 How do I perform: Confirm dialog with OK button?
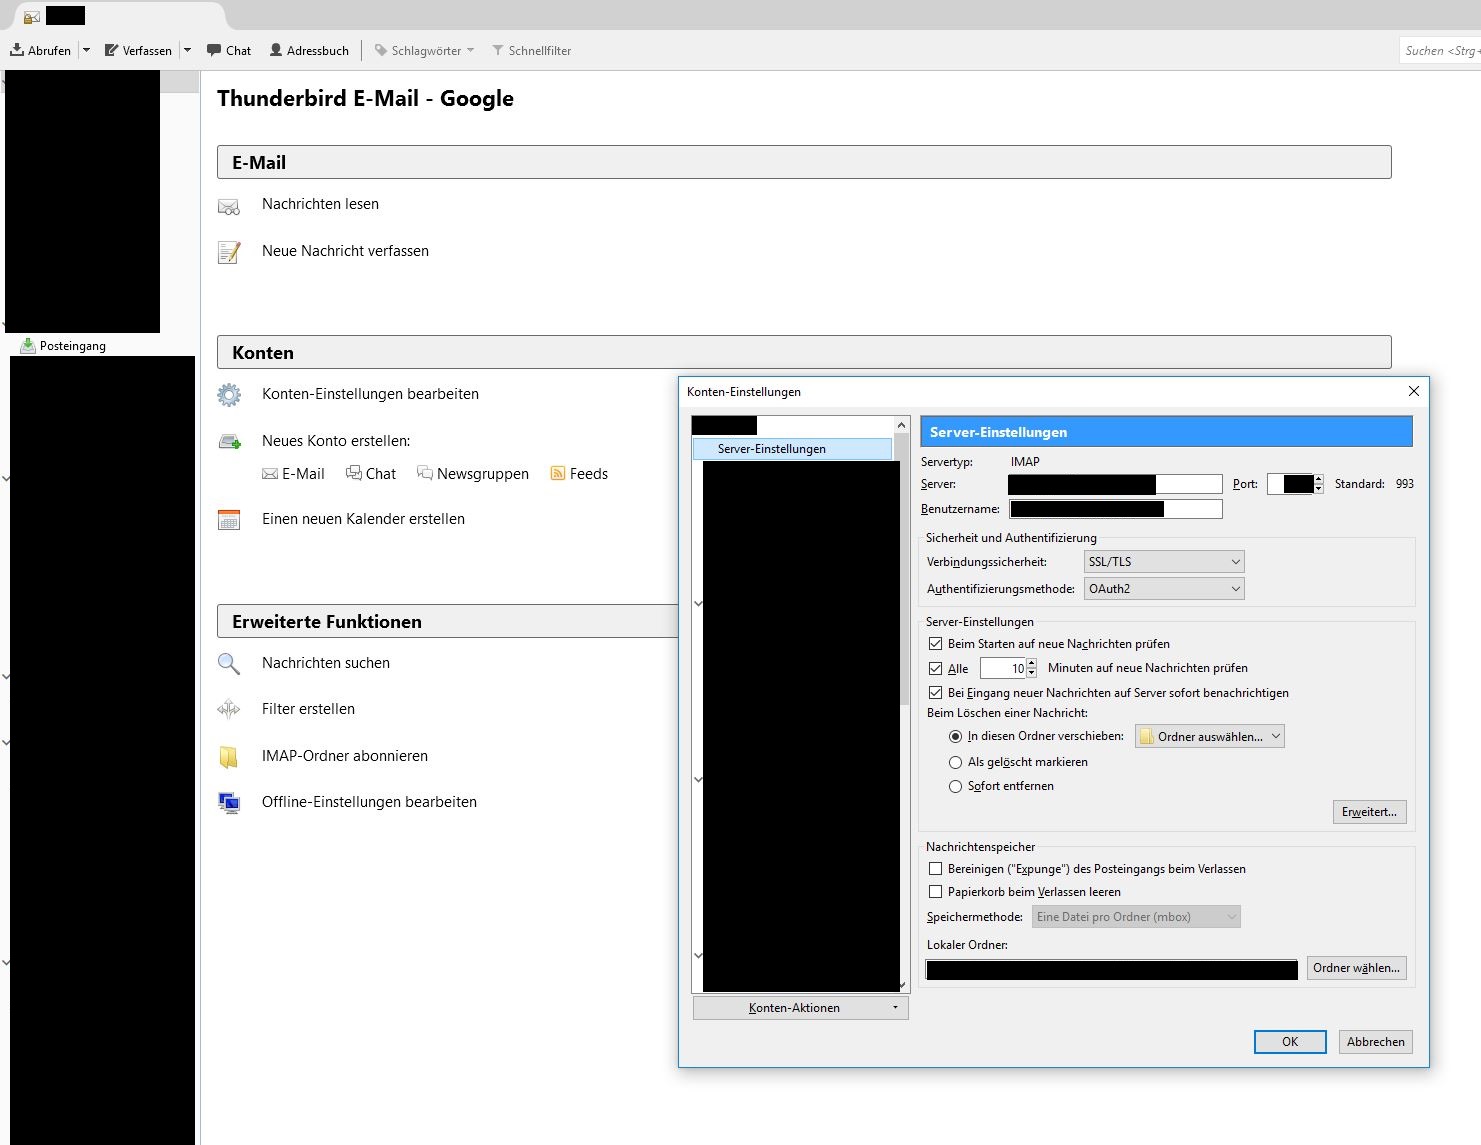(1290, 1042)
